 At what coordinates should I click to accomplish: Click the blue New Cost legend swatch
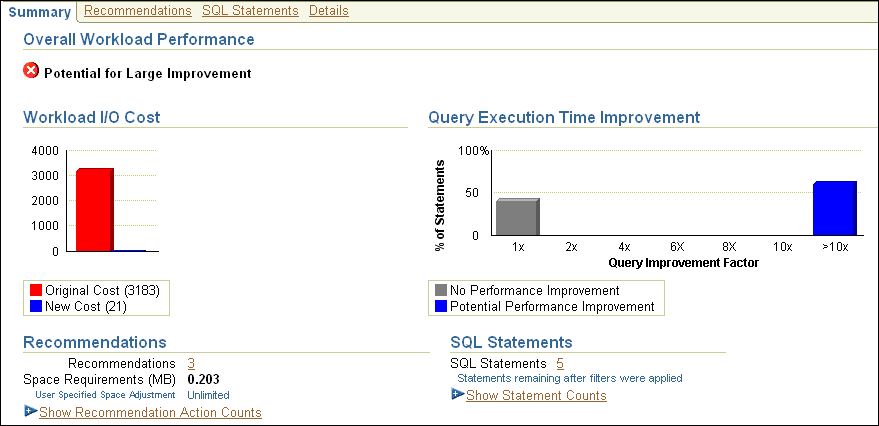36,306
